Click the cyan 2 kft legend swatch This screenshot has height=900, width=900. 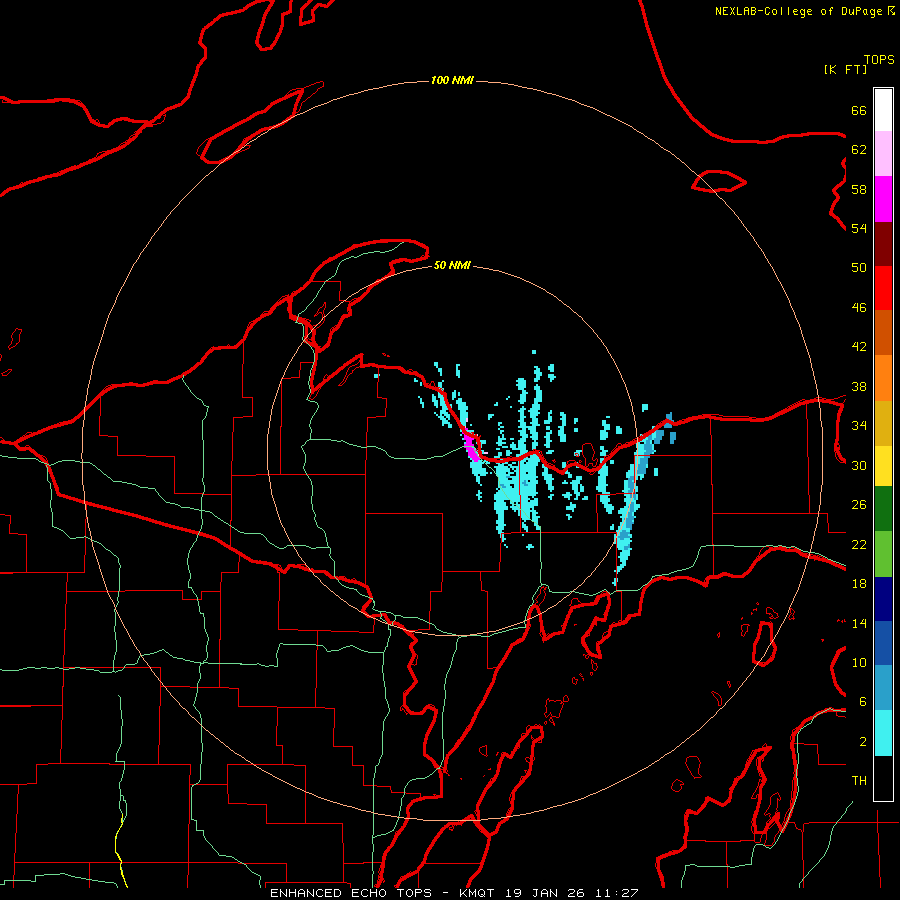click(883, 733)
